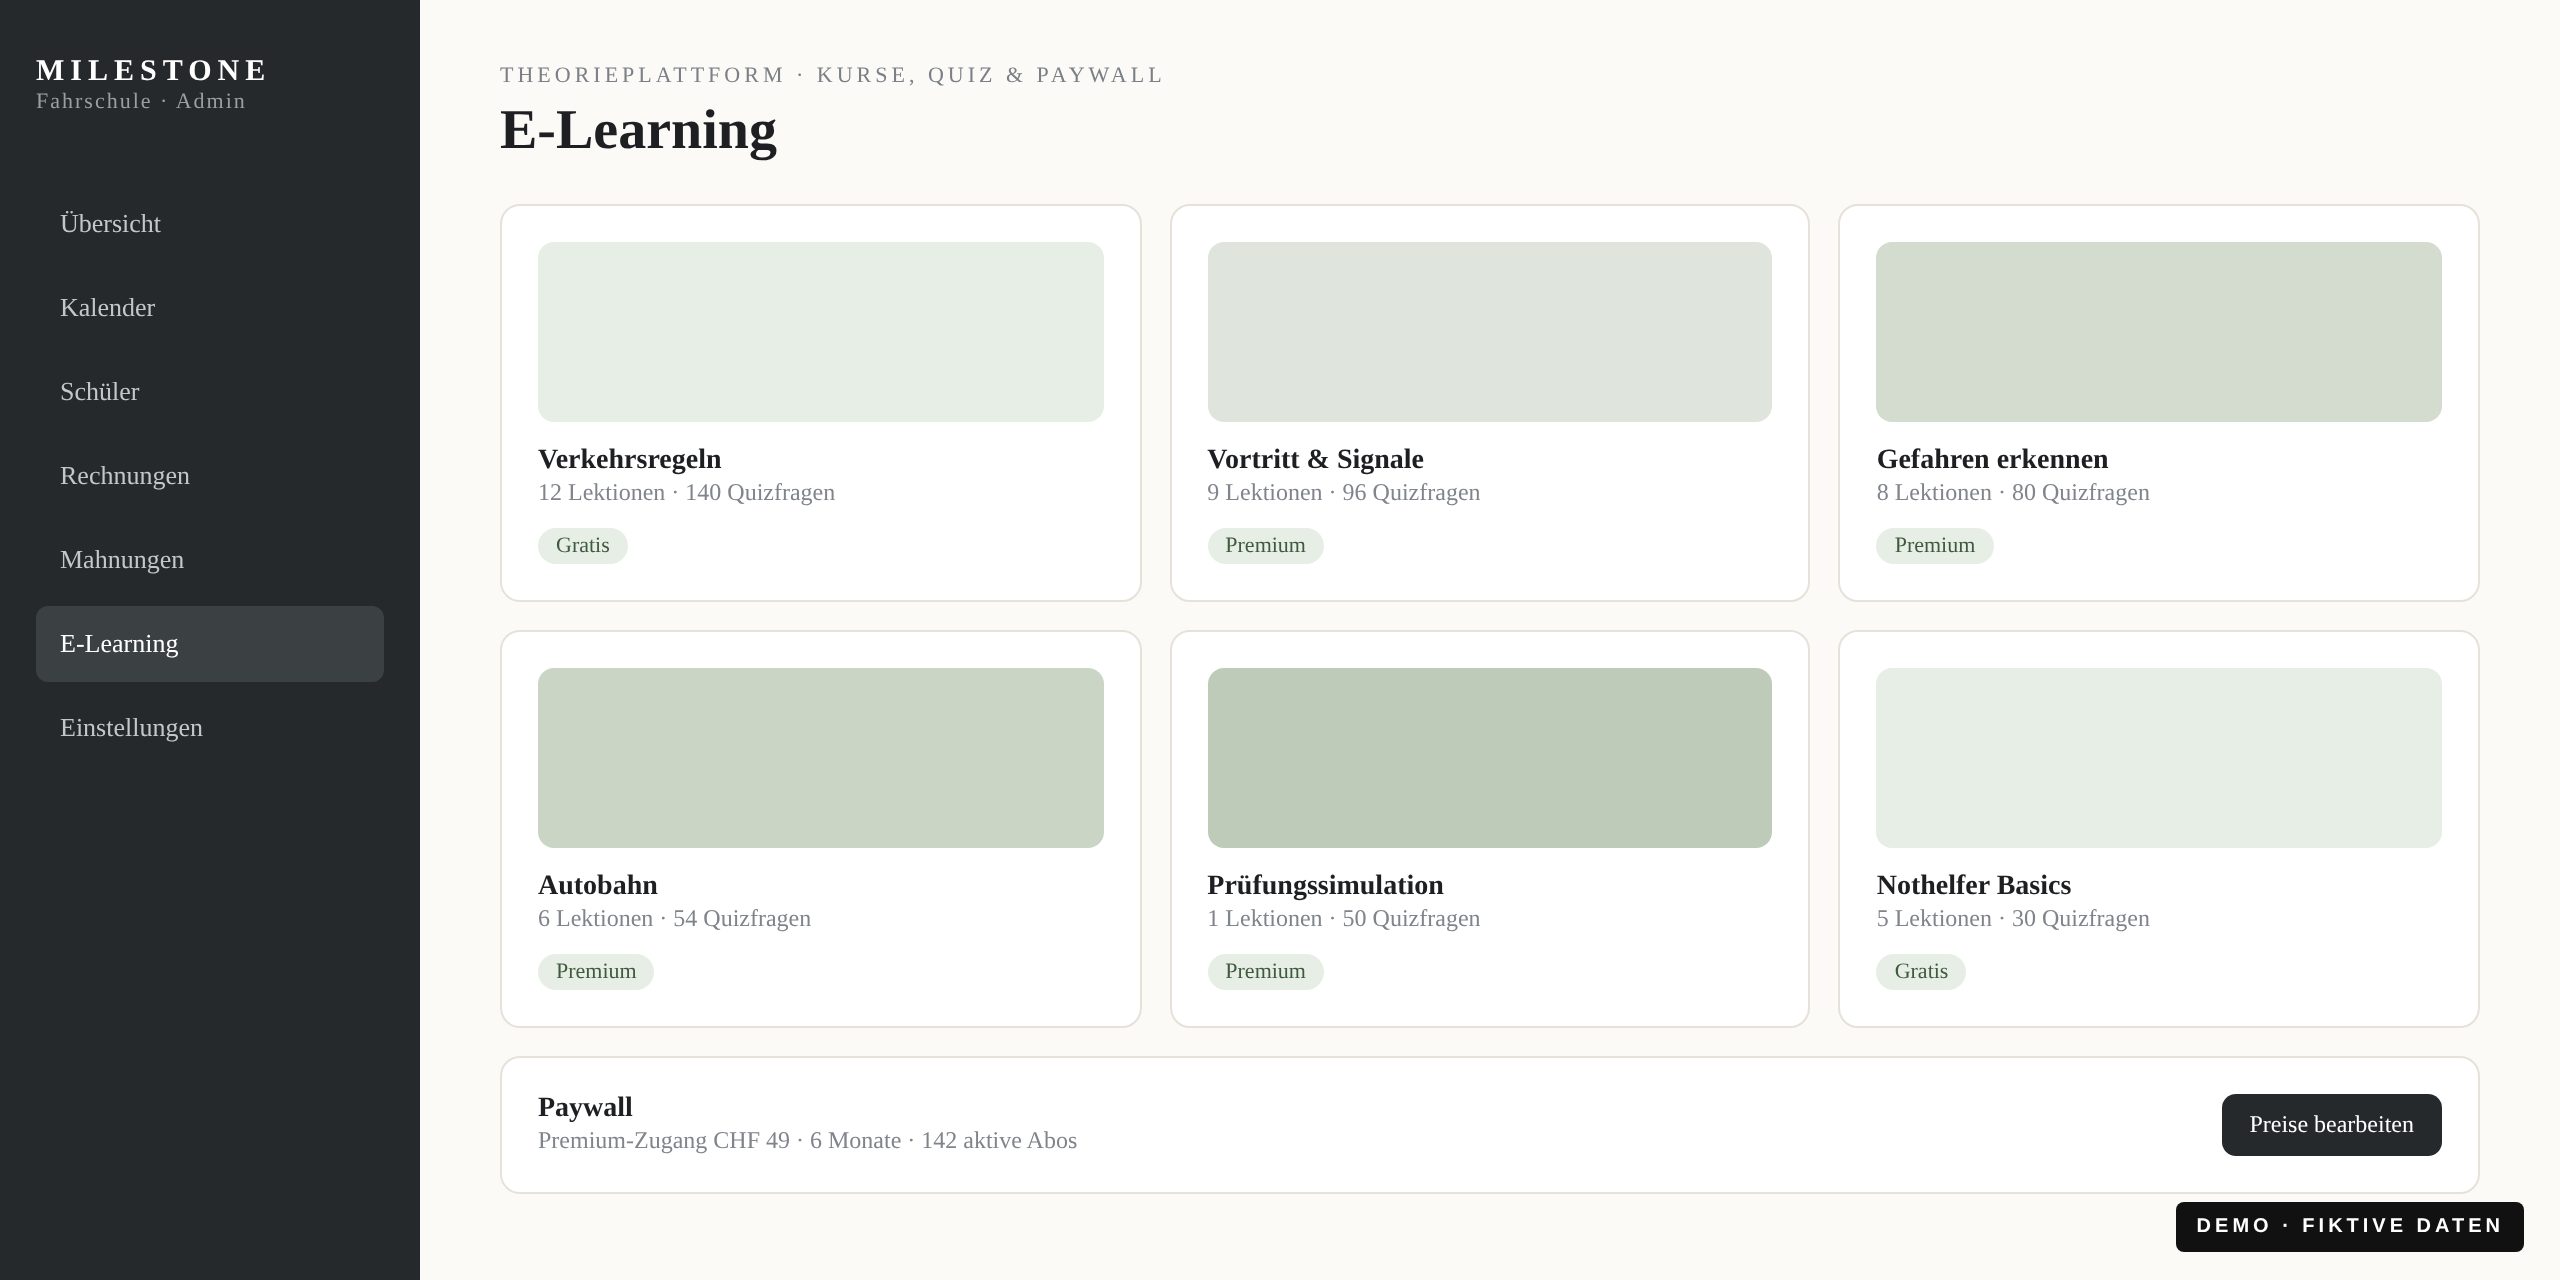Open Mahnungen in the sidebar
This screenshot has height=1280, width=2560.
click(210, 560)
